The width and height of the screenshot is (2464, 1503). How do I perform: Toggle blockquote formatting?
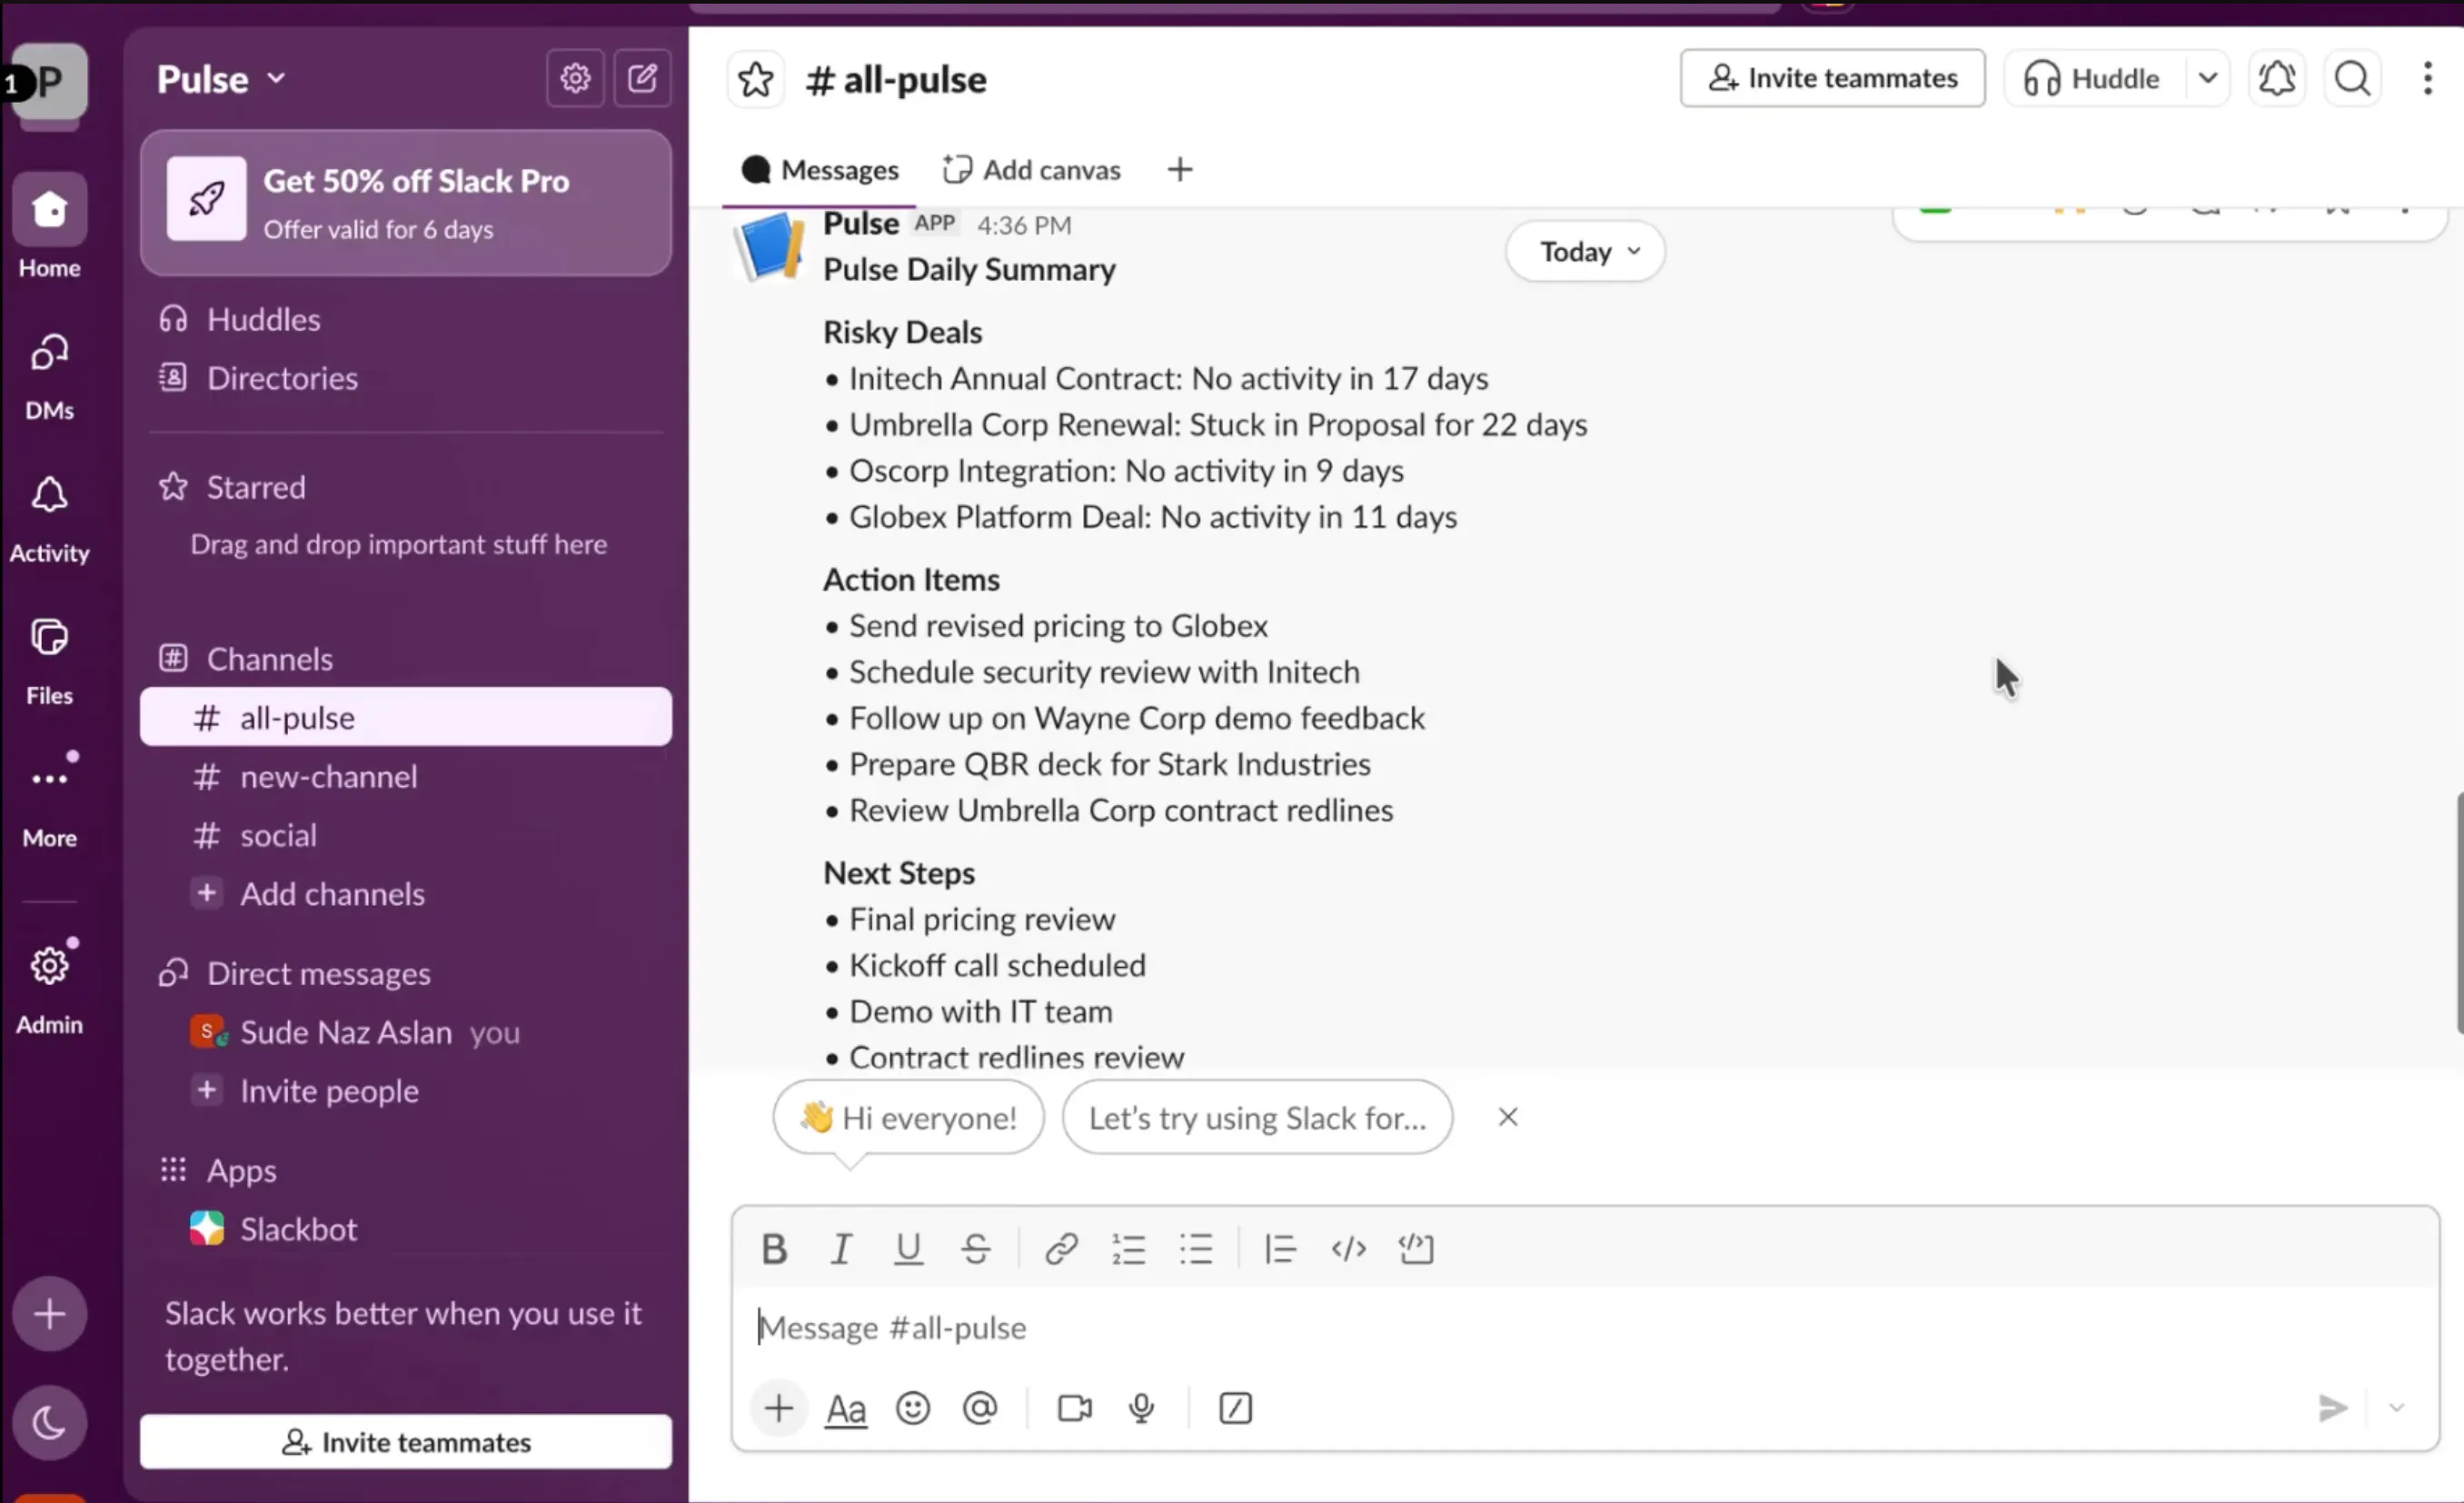pos(1280,1248)
